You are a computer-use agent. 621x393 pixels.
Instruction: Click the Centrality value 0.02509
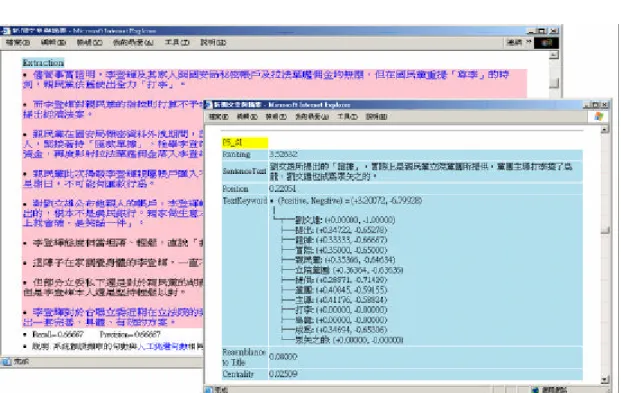click(283, 374)
